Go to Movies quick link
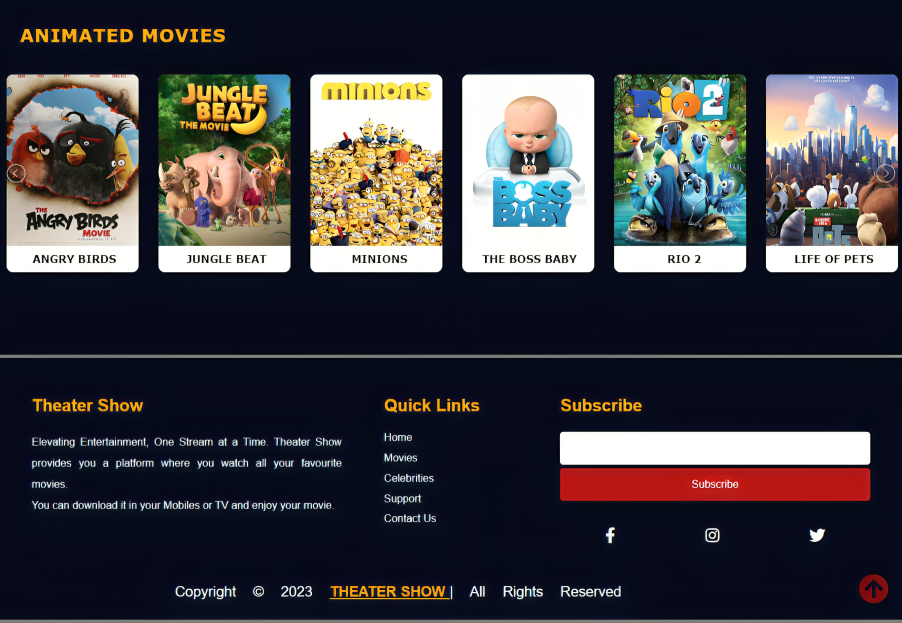Viewport: 902px width, 623px height. [401, 458]
